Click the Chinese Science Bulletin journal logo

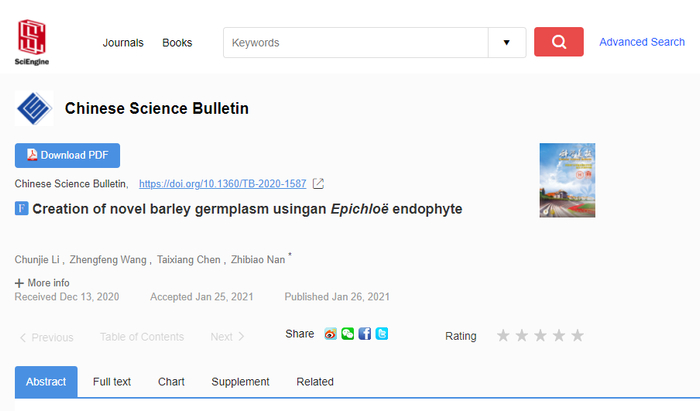click(33, 108)
